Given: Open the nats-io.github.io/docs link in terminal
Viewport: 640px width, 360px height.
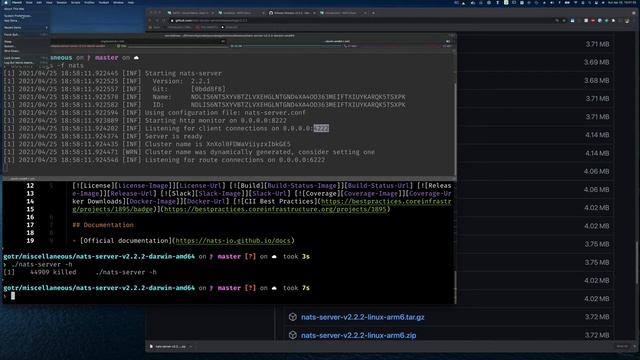Looking at the screenshot, I should pyautogui.click(x=233, y=241).
